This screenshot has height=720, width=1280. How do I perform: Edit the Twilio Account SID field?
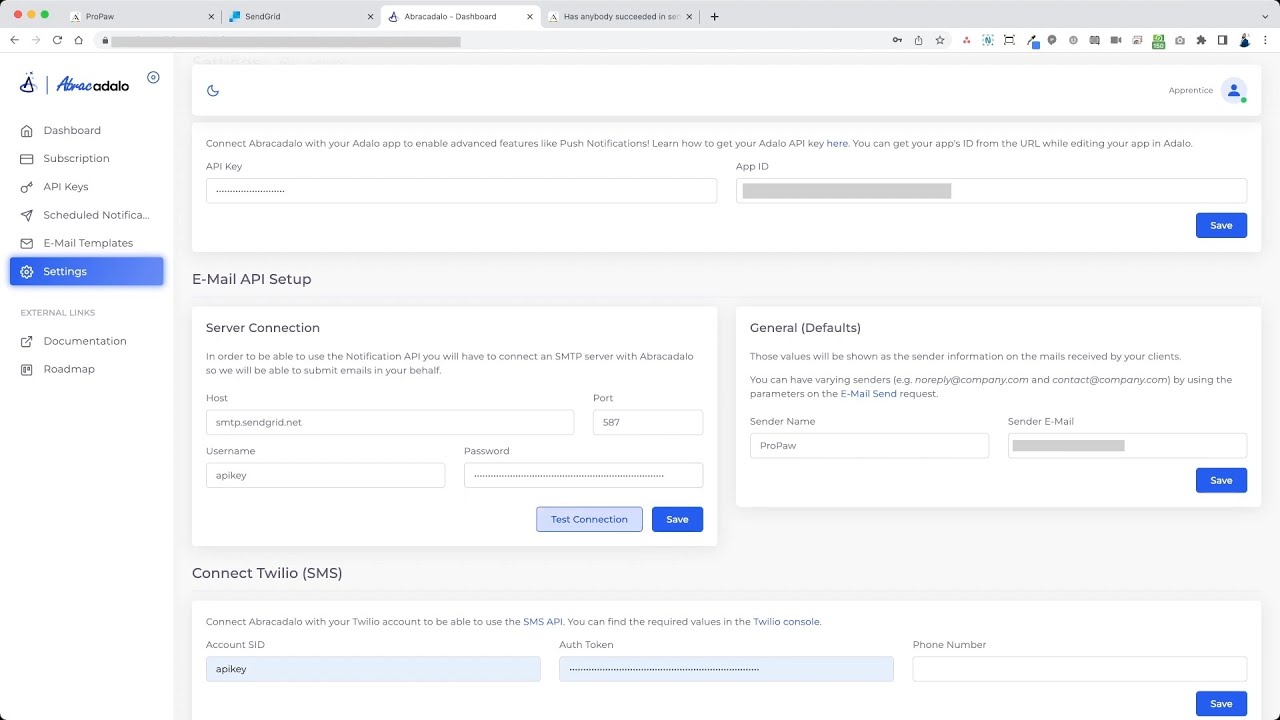click(x=373, y=669)
